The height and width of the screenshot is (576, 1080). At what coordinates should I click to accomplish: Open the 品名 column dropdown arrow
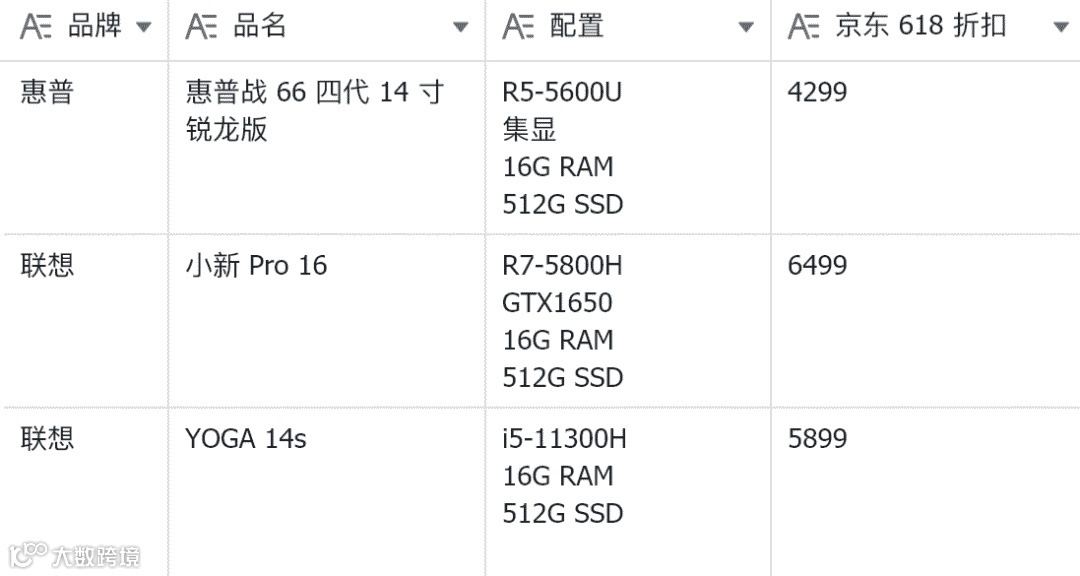click(460, 27)
